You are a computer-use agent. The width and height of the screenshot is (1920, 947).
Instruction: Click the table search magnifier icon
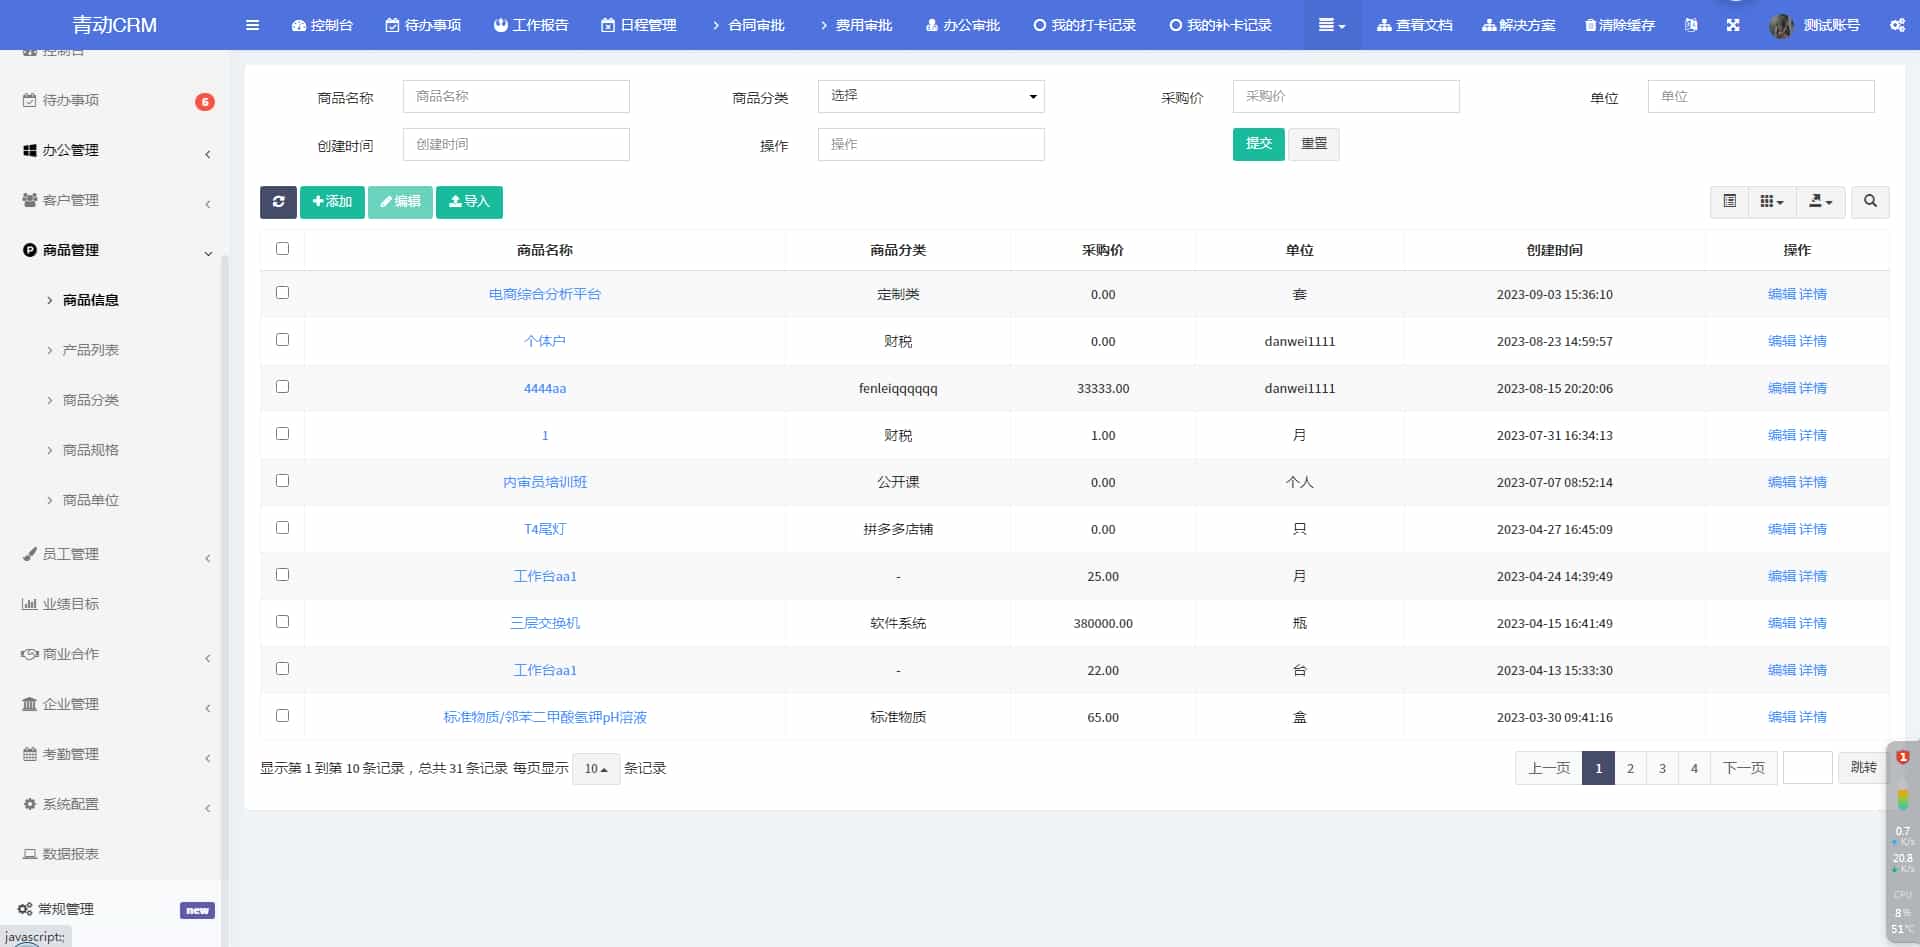point(1870,202)
